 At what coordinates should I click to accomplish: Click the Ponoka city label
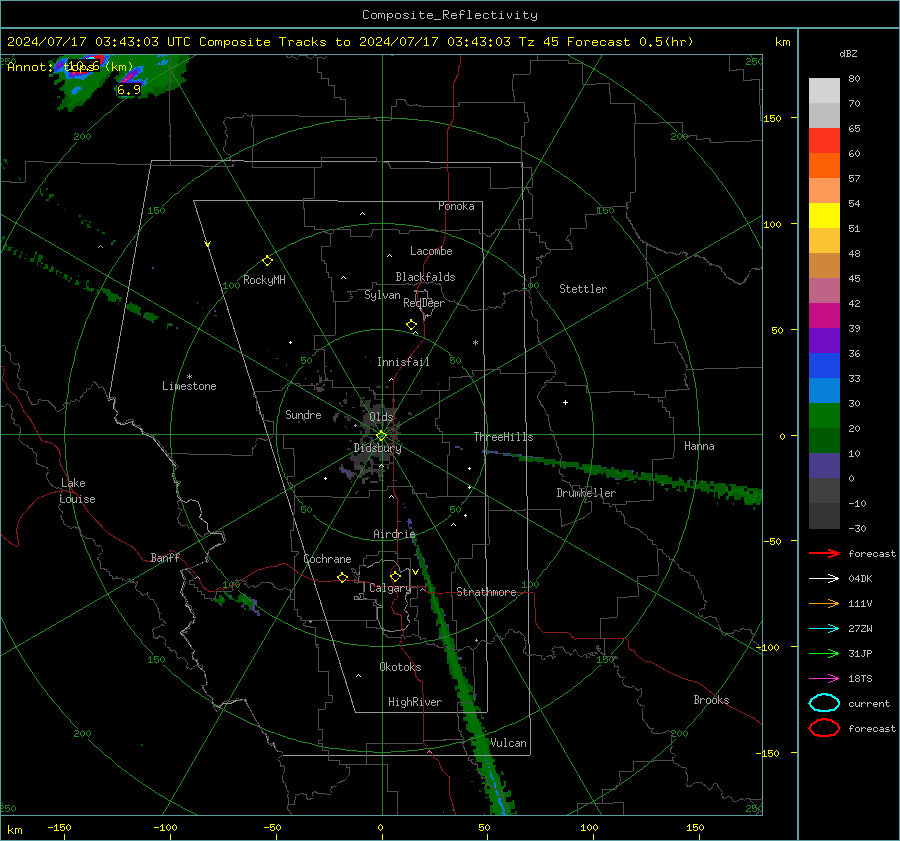456,206
